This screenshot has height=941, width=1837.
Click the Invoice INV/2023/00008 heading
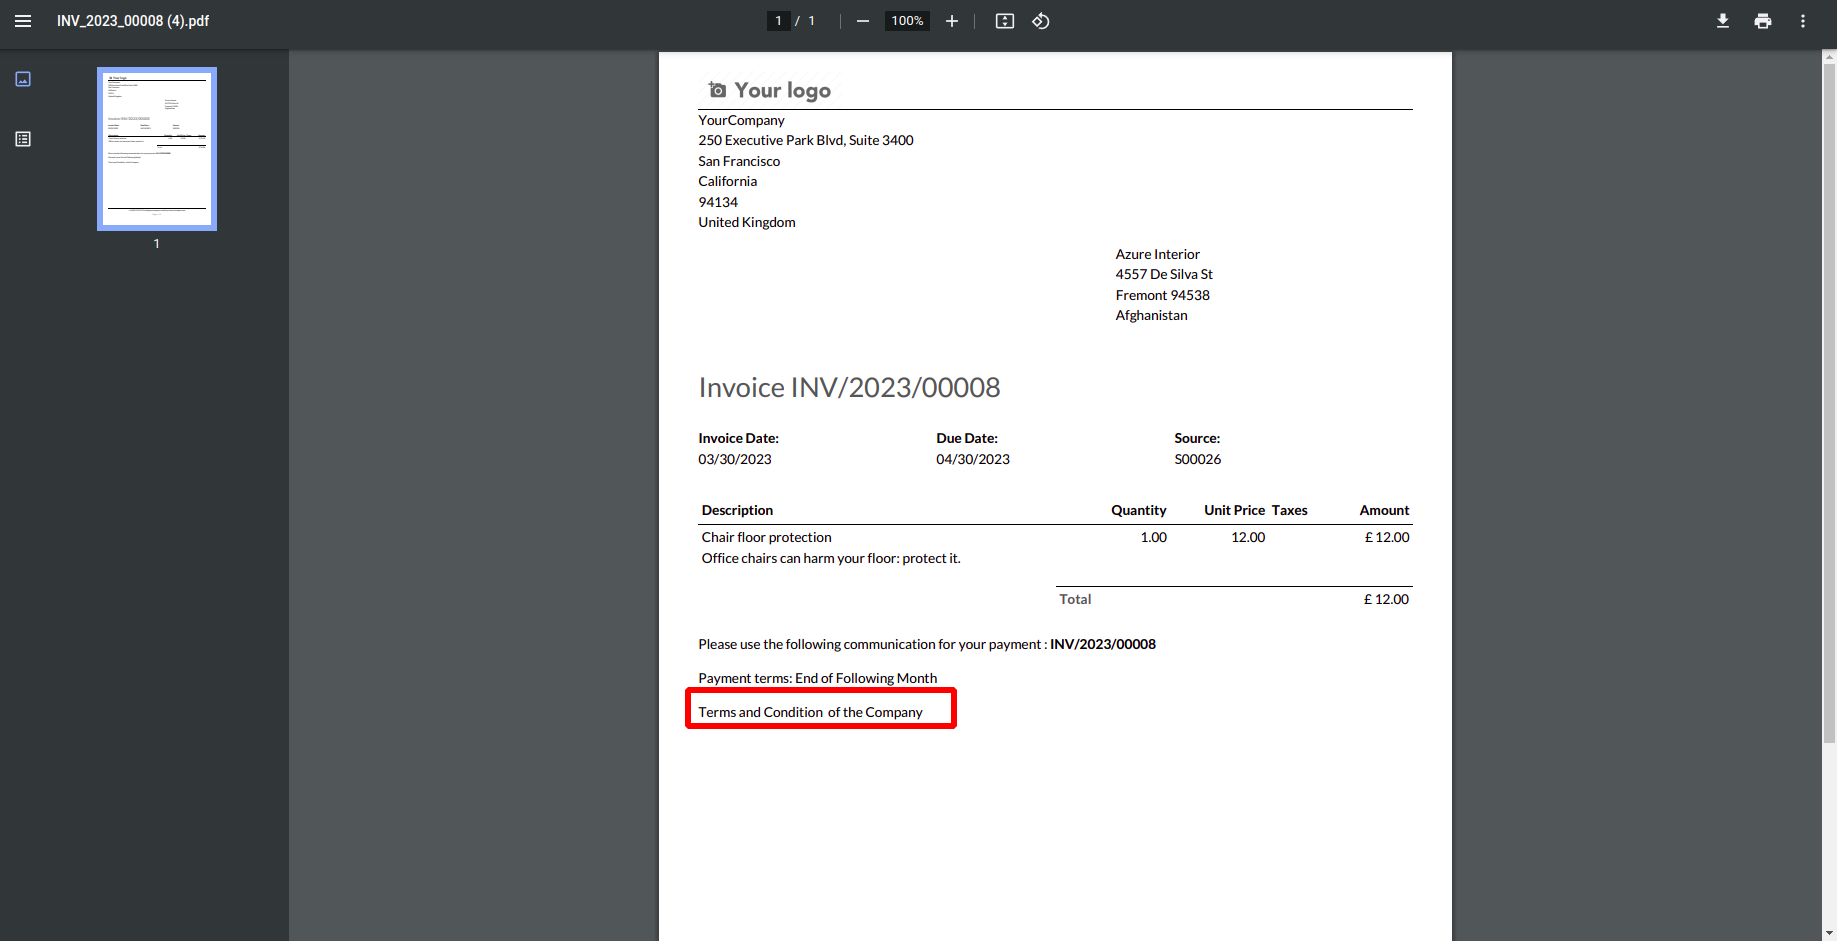click(849, 388)
